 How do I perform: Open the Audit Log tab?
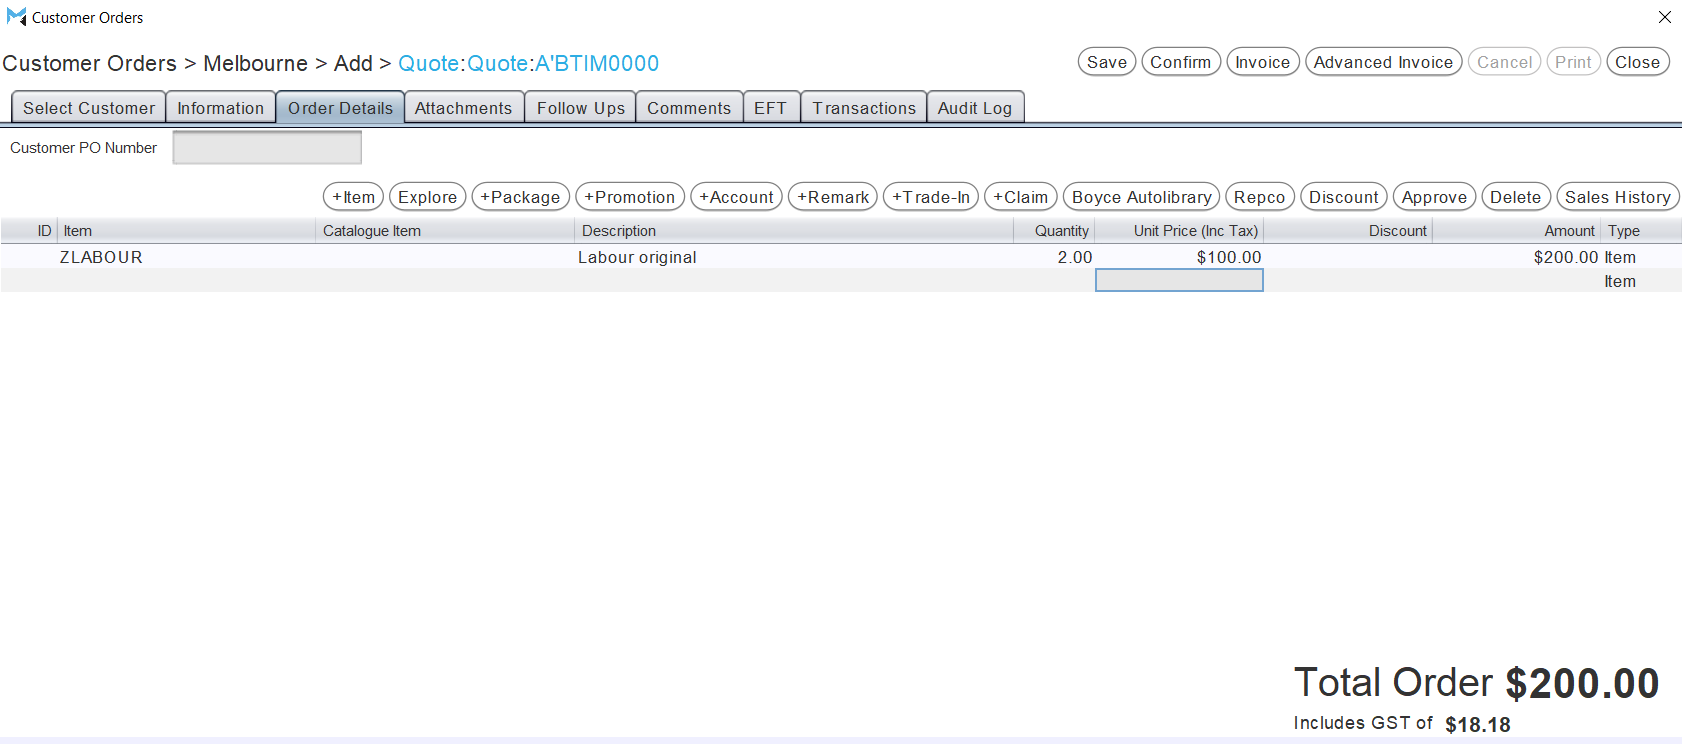pos(975,108)
